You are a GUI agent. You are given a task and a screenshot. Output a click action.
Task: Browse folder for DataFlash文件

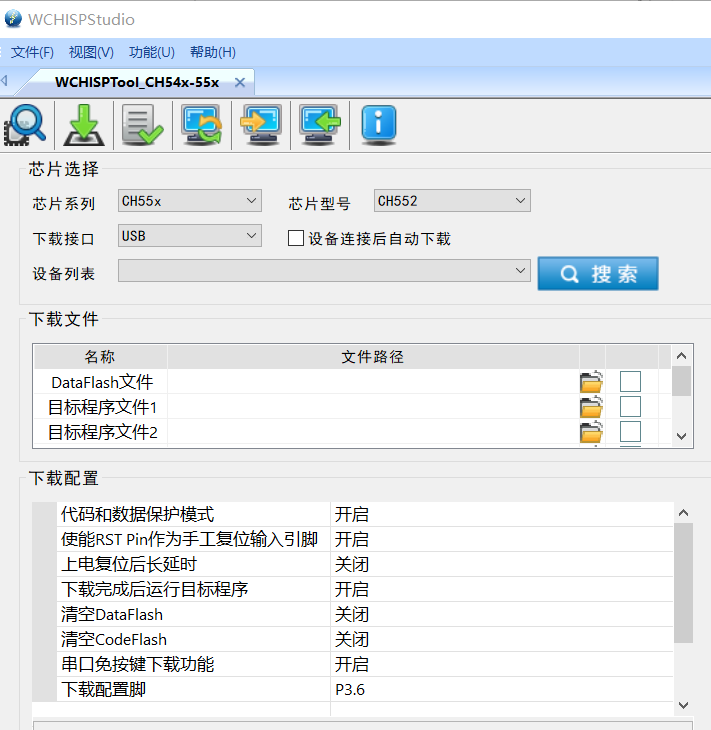(x=591, y=382)
